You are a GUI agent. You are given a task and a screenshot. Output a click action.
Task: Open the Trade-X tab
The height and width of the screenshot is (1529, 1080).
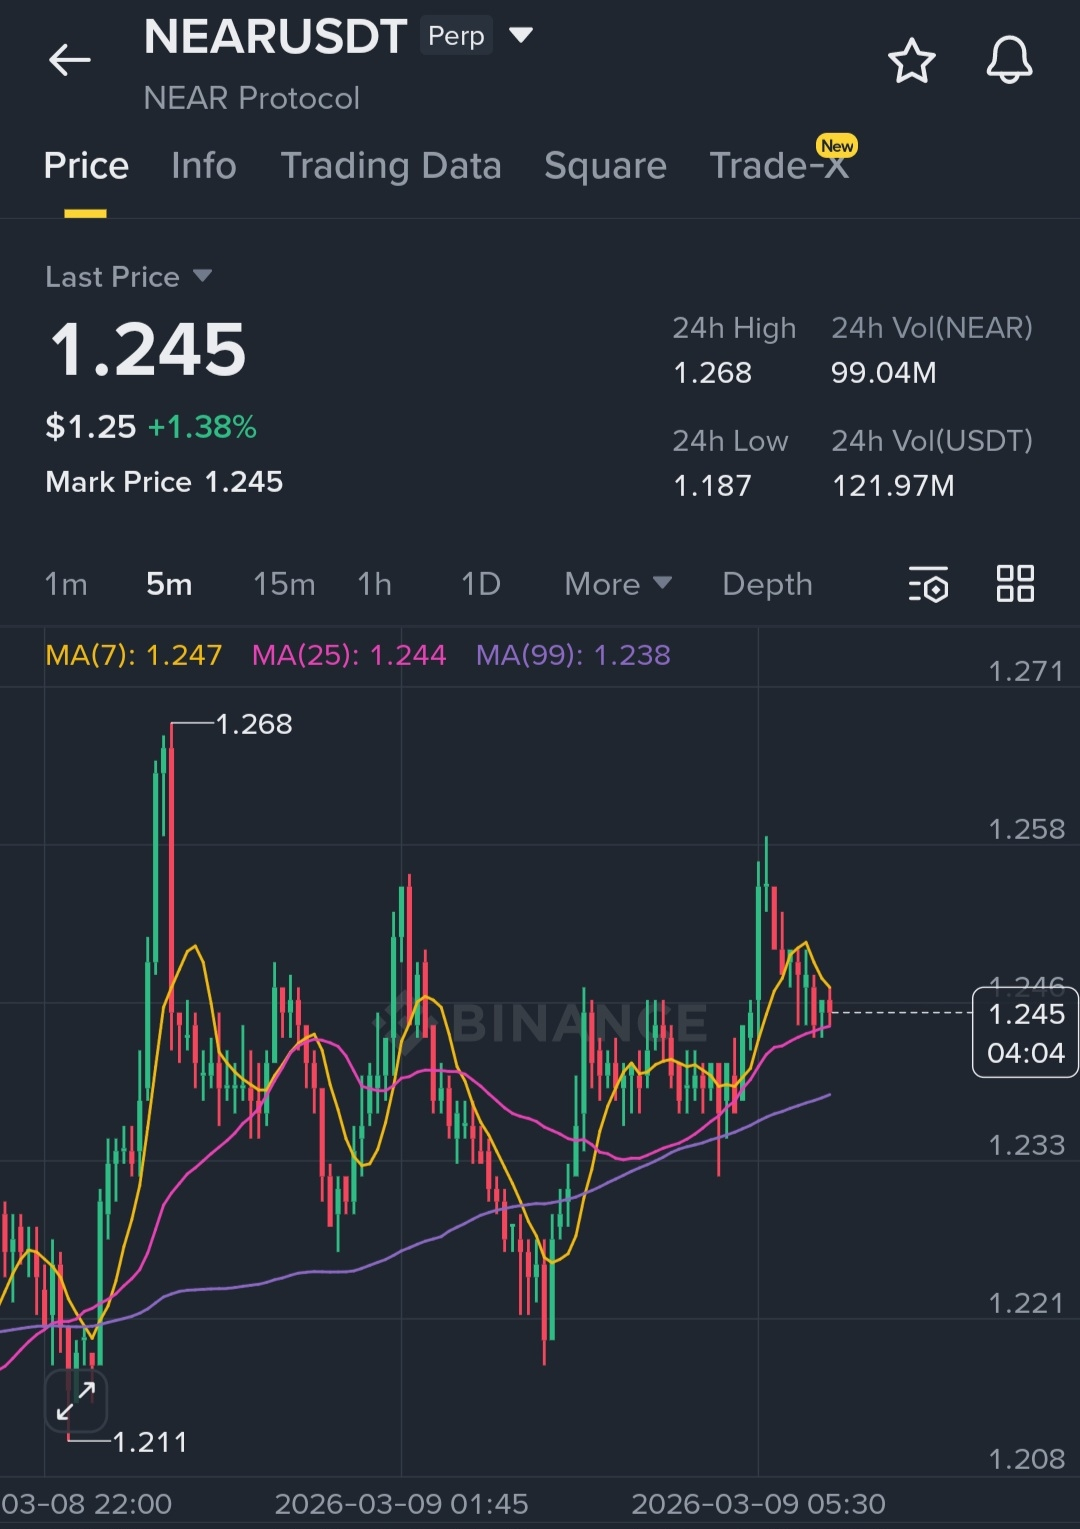pos(779,166)
